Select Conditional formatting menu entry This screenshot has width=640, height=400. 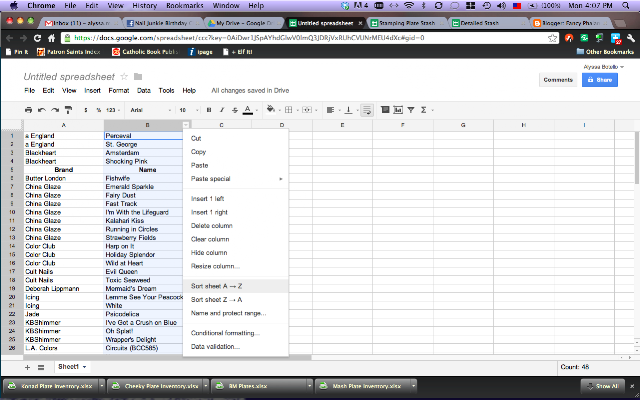(236, 333)
